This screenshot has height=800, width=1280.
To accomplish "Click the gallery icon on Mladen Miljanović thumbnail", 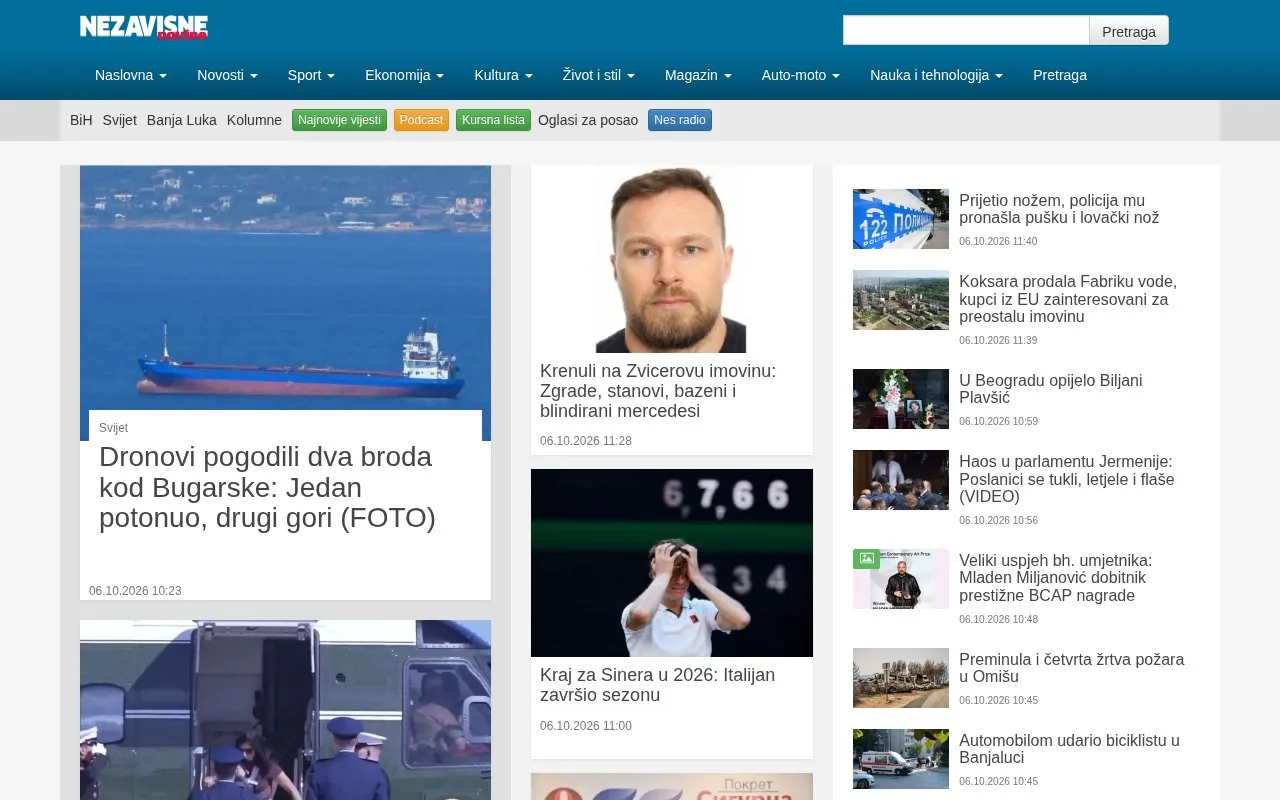I will tap(866, 558).
